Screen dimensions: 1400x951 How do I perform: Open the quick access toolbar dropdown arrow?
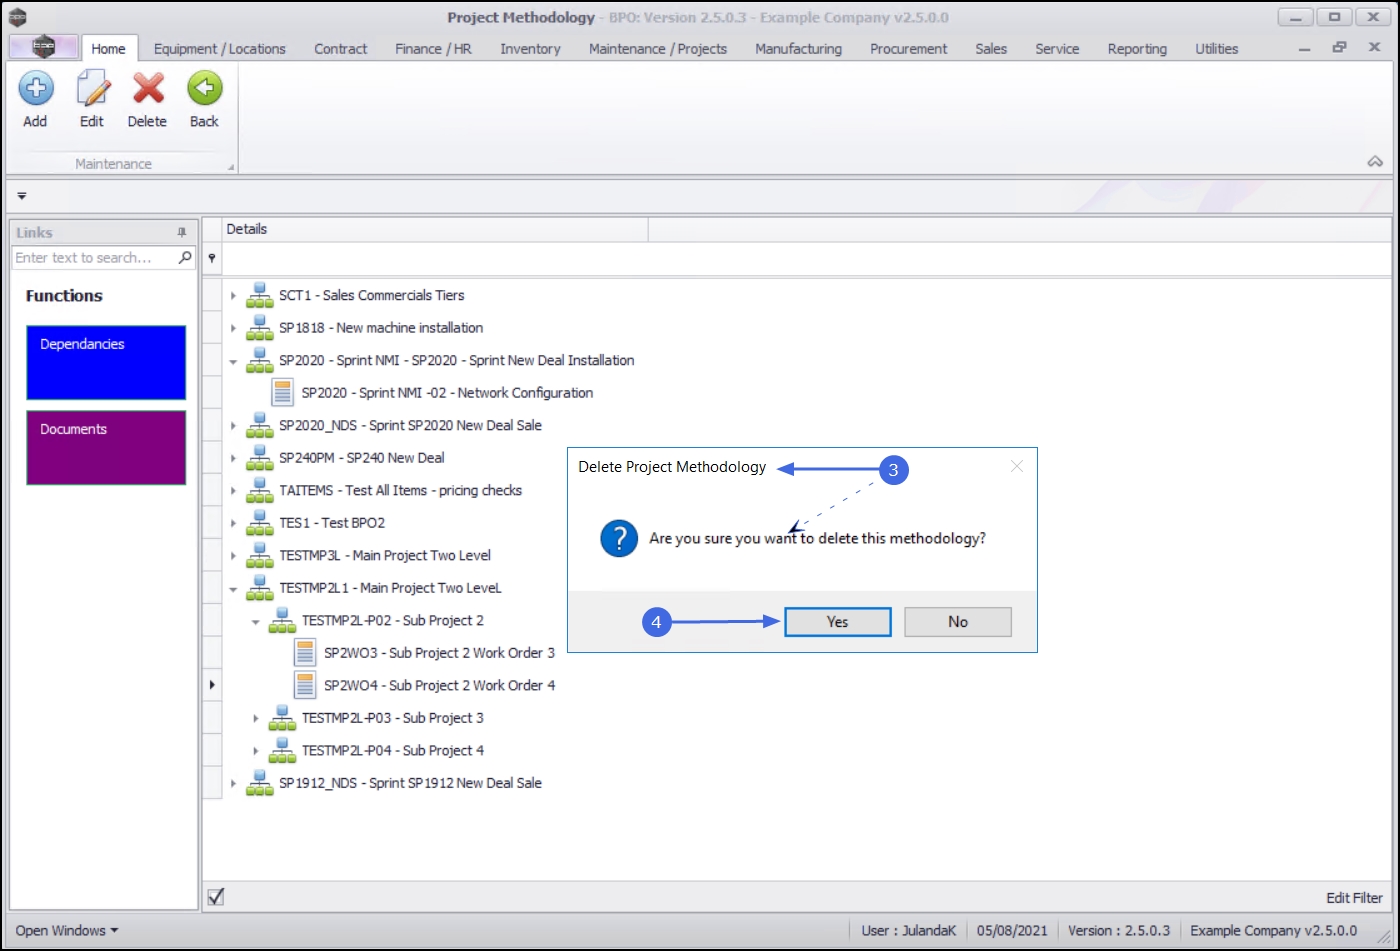point(22,196)
